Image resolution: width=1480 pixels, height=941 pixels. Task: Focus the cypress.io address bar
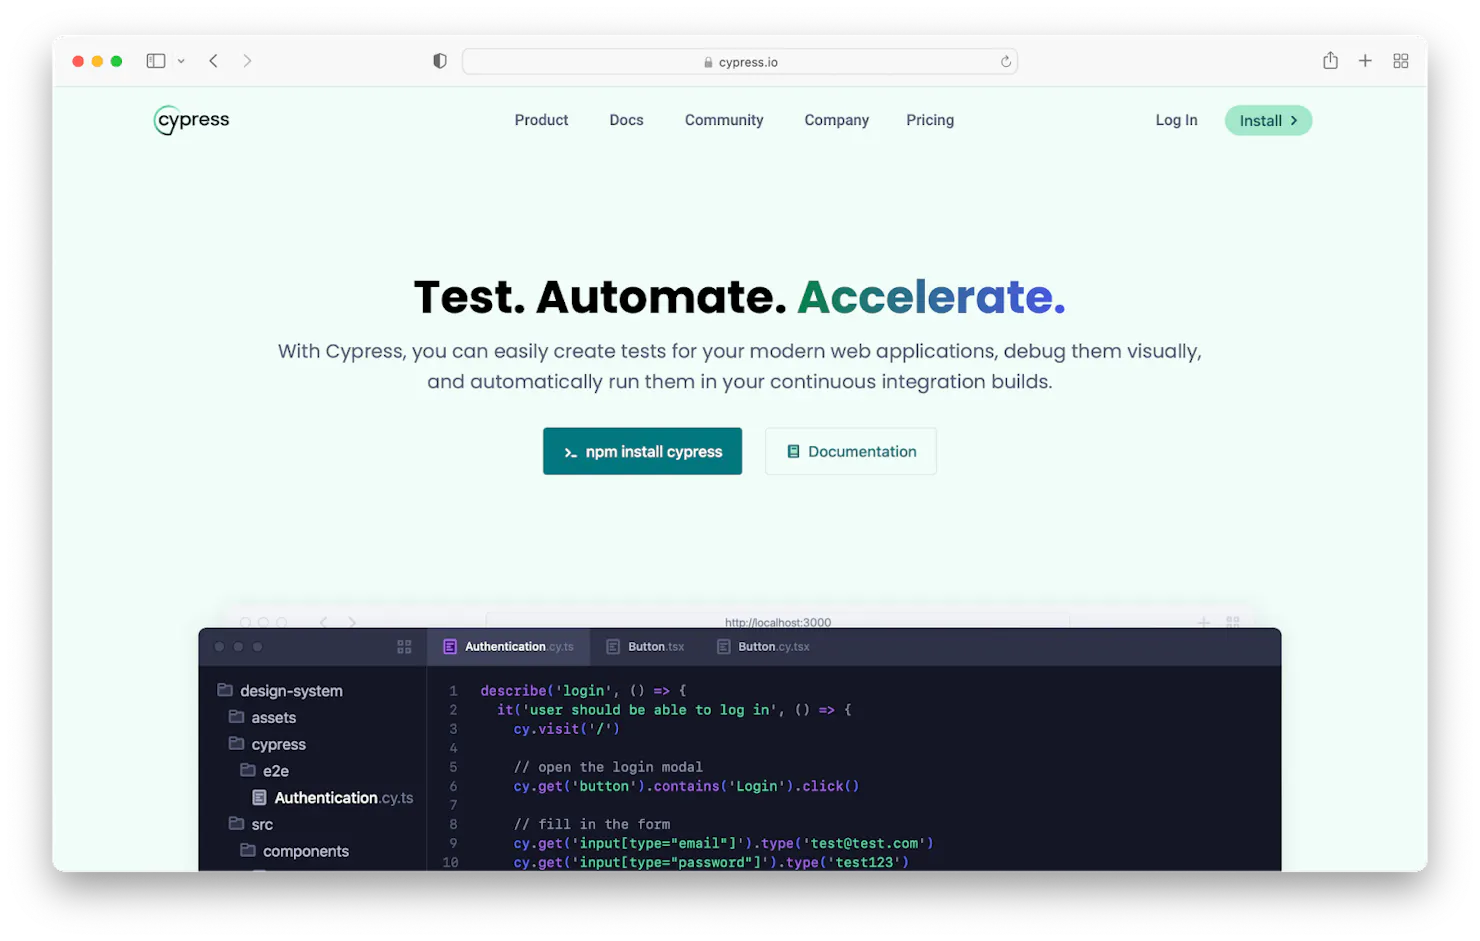pyautogui.click(x=740, y=62)
